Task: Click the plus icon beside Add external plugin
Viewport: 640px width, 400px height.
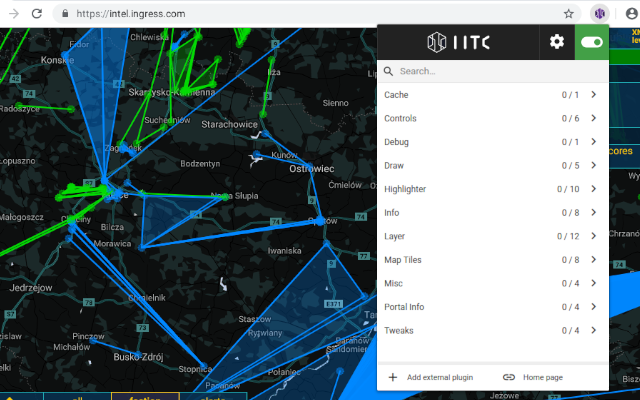Action: point(392,377)
